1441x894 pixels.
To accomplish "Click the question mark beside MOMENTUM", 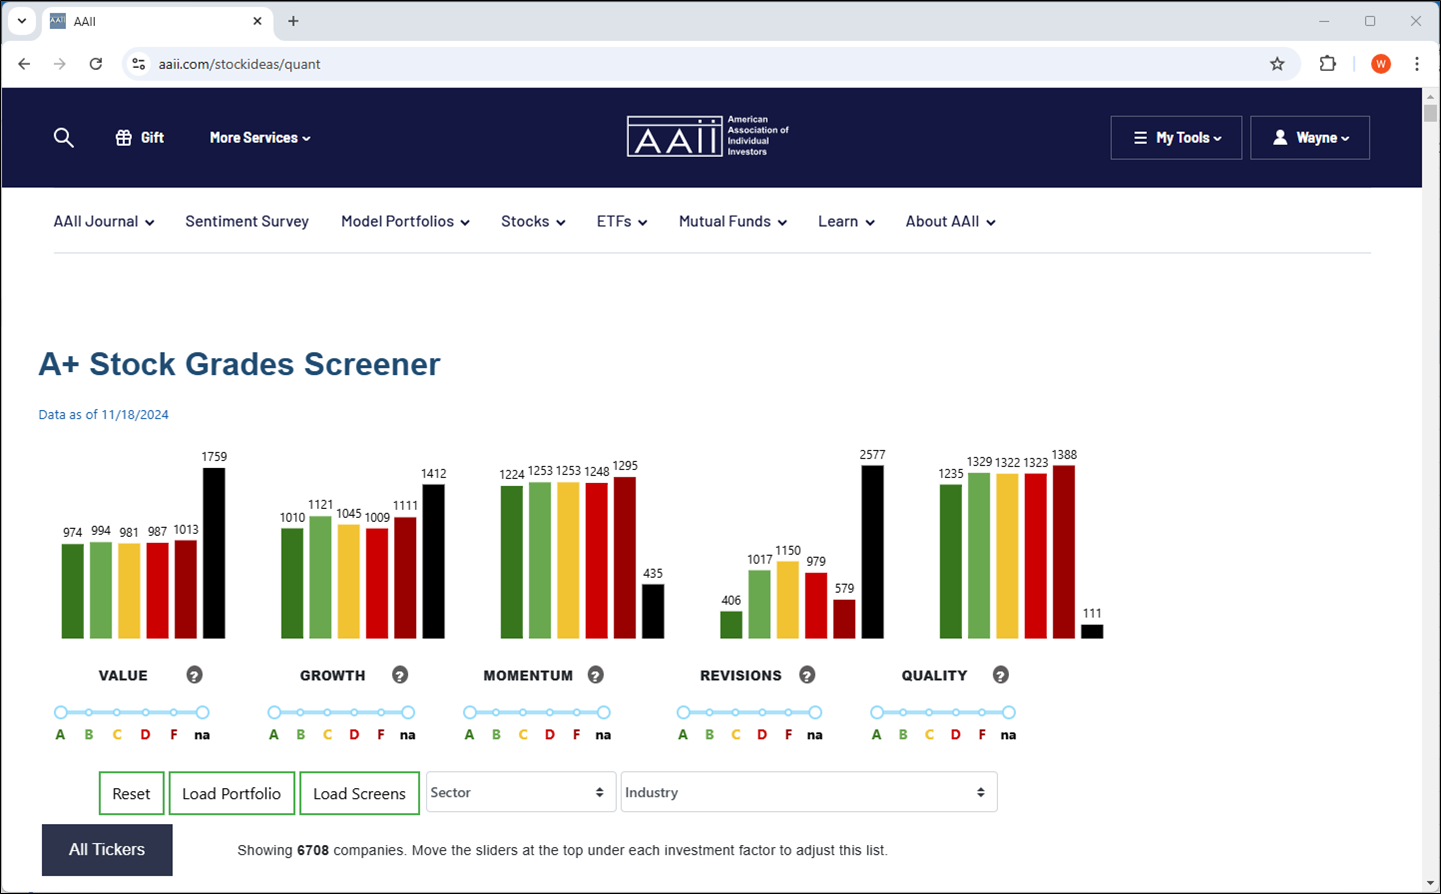I will 596,675.
